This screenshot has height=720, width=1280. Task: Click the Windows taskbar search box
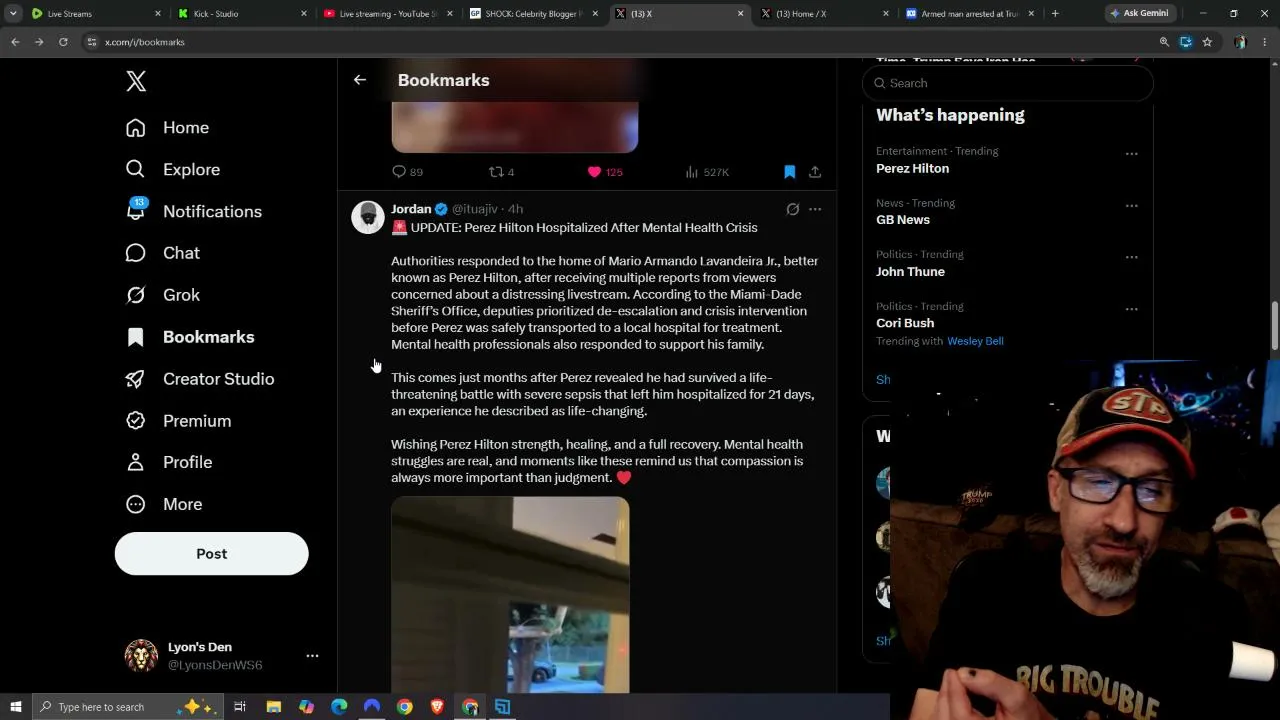pyautogui.click(x=130, y=707)
